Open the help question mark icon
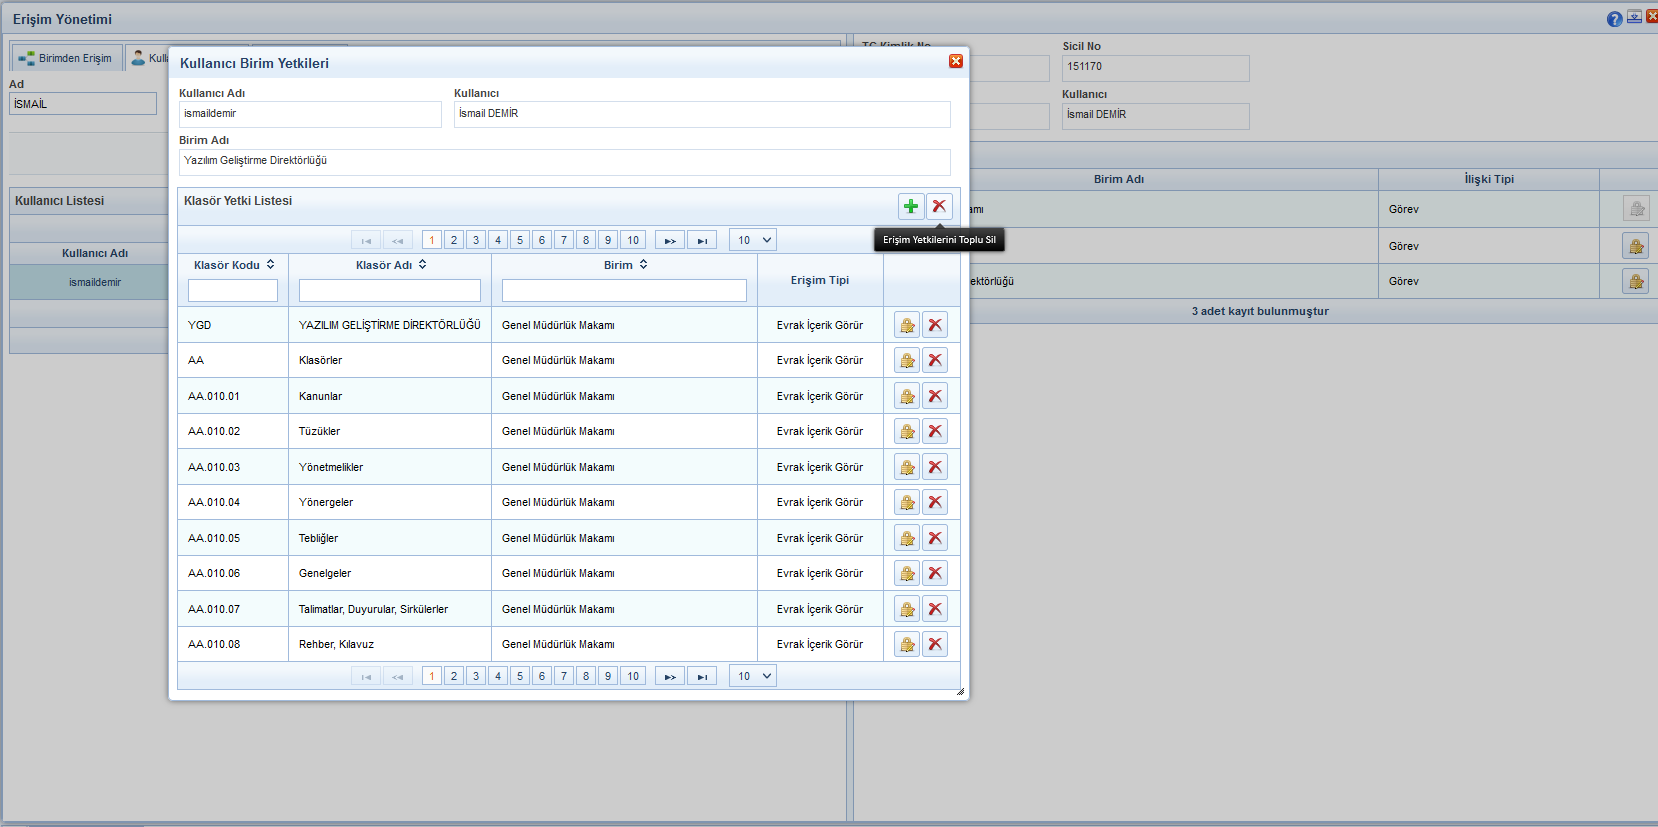The width and height of the screenshot is (1658, 827). tap(1614, 19)
